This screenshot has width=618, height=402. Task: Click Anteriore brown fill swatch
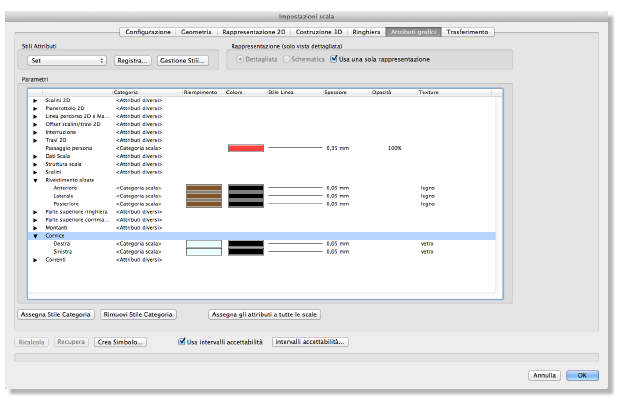204,188
